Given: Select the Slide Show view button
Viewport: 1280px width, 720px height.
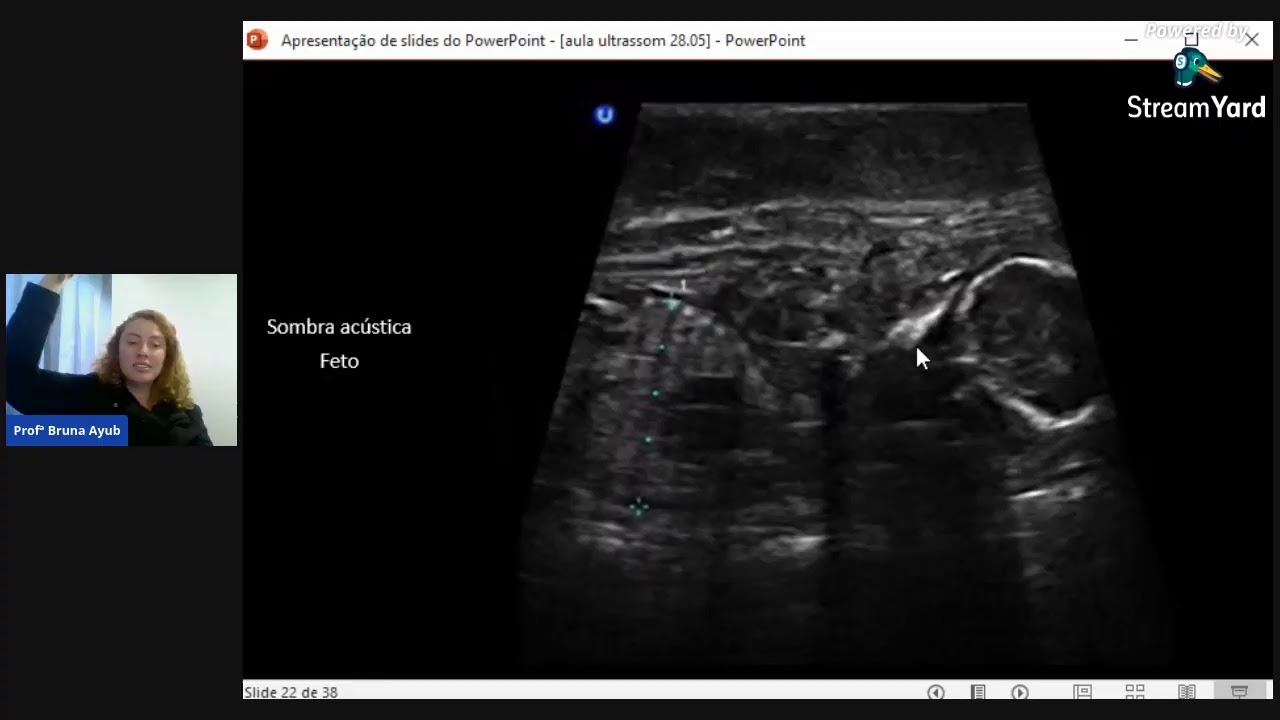Looking at the screenshot, I should pos(1239,692).
